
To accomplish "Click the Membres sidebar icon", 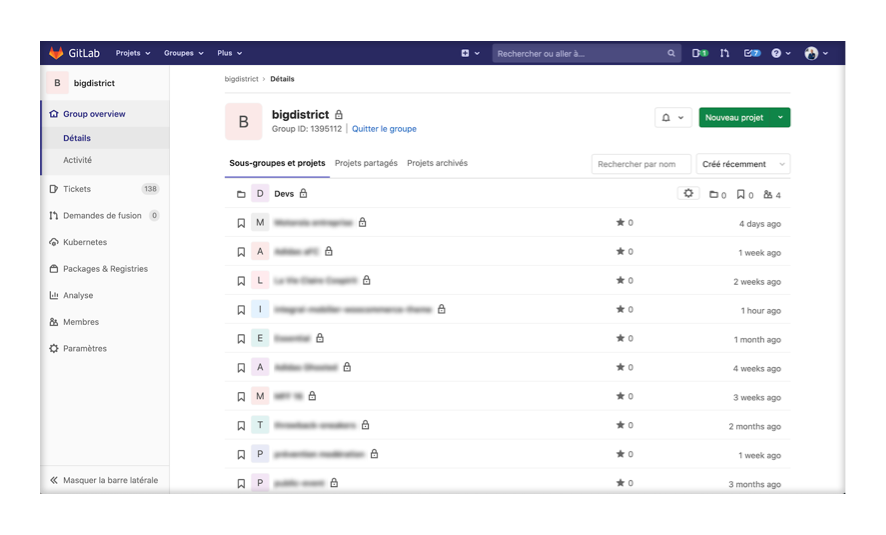I will (54, 322).
